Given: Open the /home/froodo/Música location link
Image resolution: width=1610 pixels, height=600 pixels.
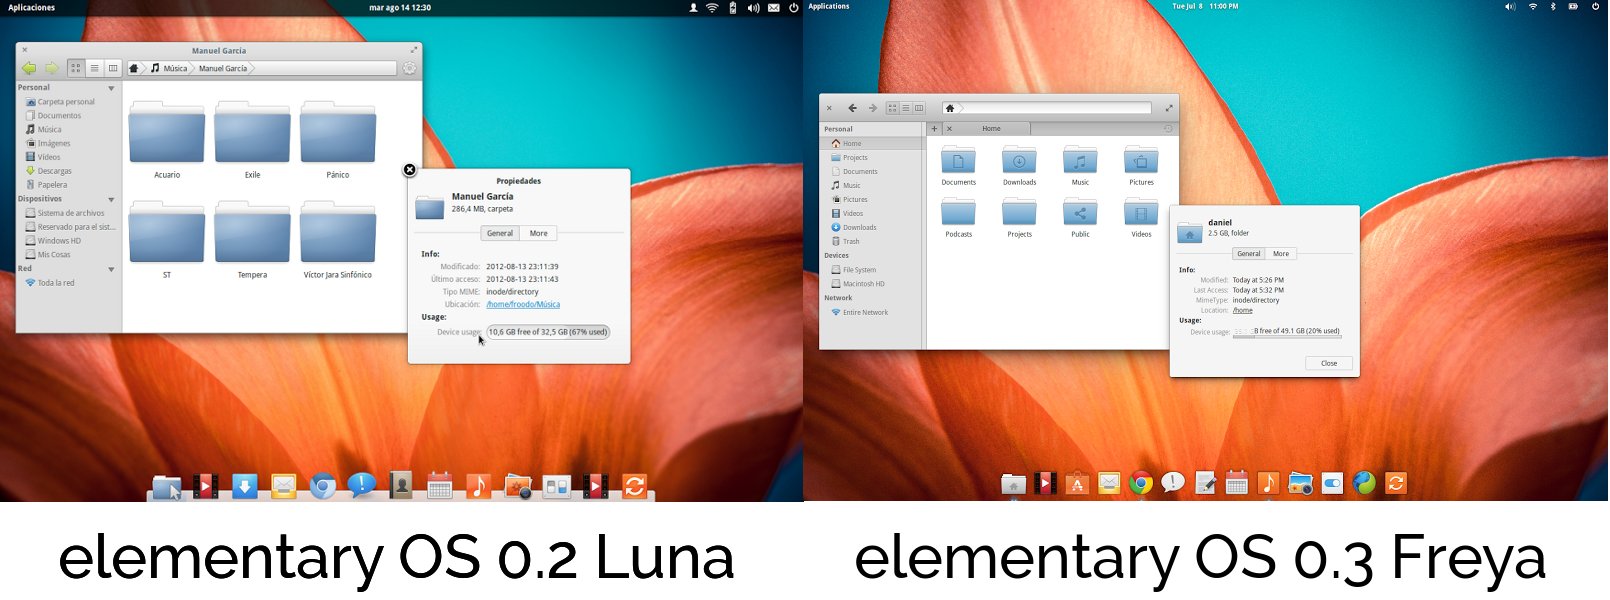Looking at the screenshot, I should tap(523, 304).
